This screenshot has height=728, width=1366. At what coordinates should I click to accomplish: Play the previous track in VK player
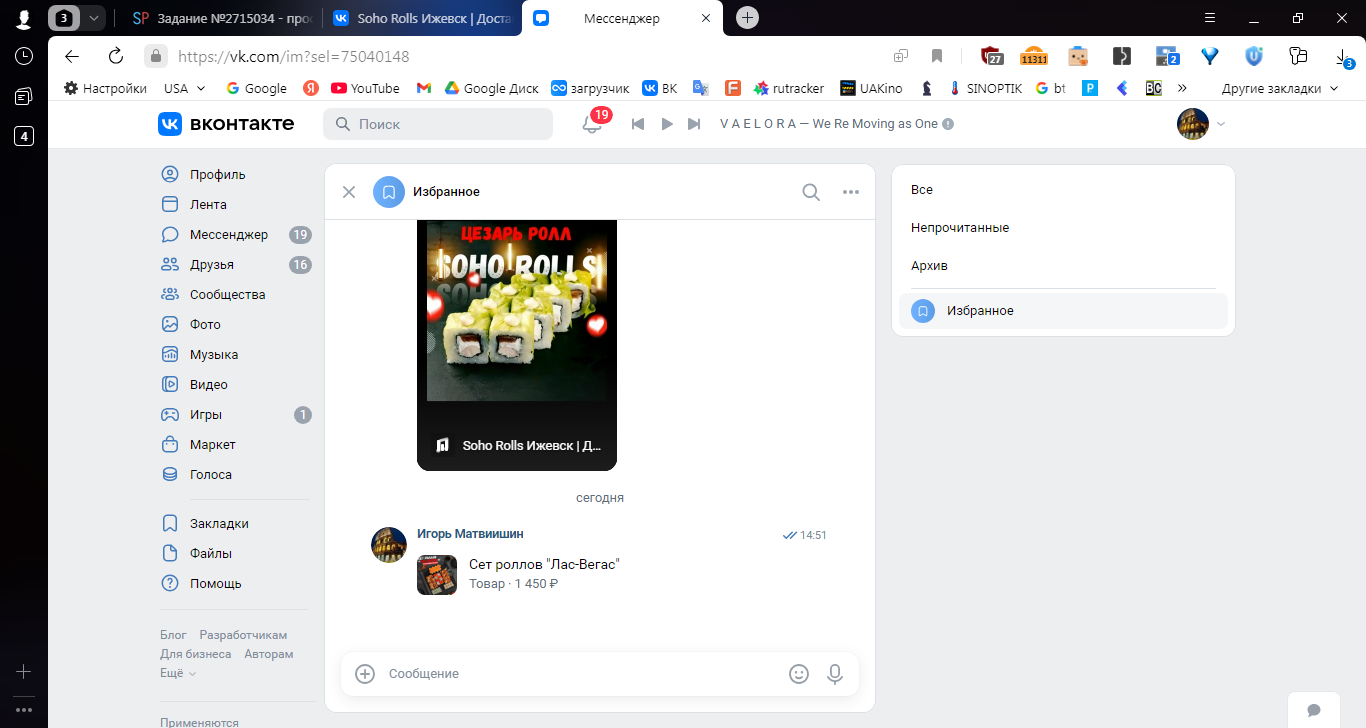click(638, 124)
